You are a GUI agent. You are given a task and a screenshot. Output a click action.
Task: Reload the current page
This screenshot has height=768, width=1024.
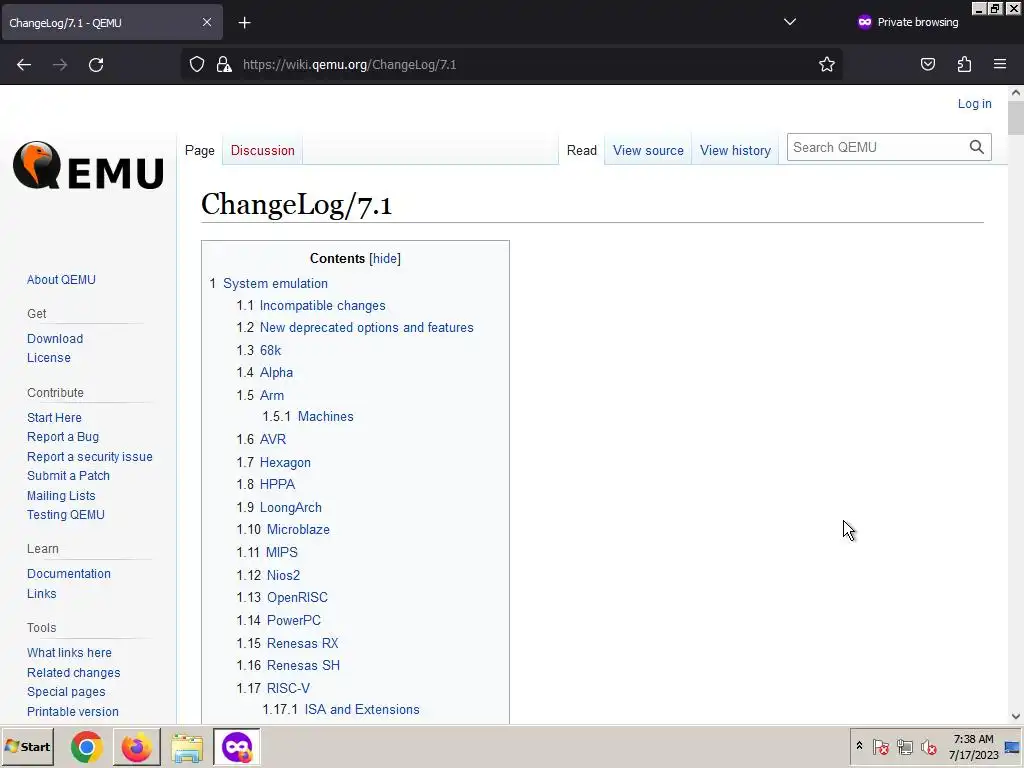[x=96, y=65]
